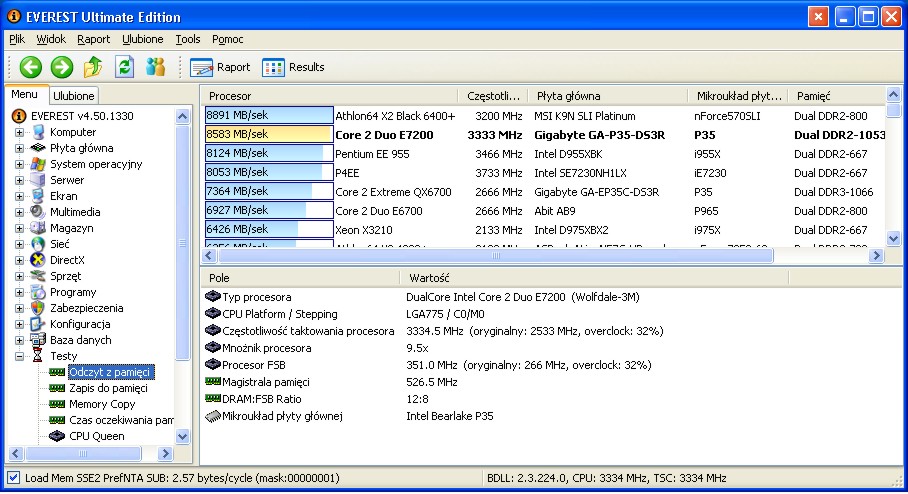Expand the Płyta główna tree node

click(x=20, y=148)
